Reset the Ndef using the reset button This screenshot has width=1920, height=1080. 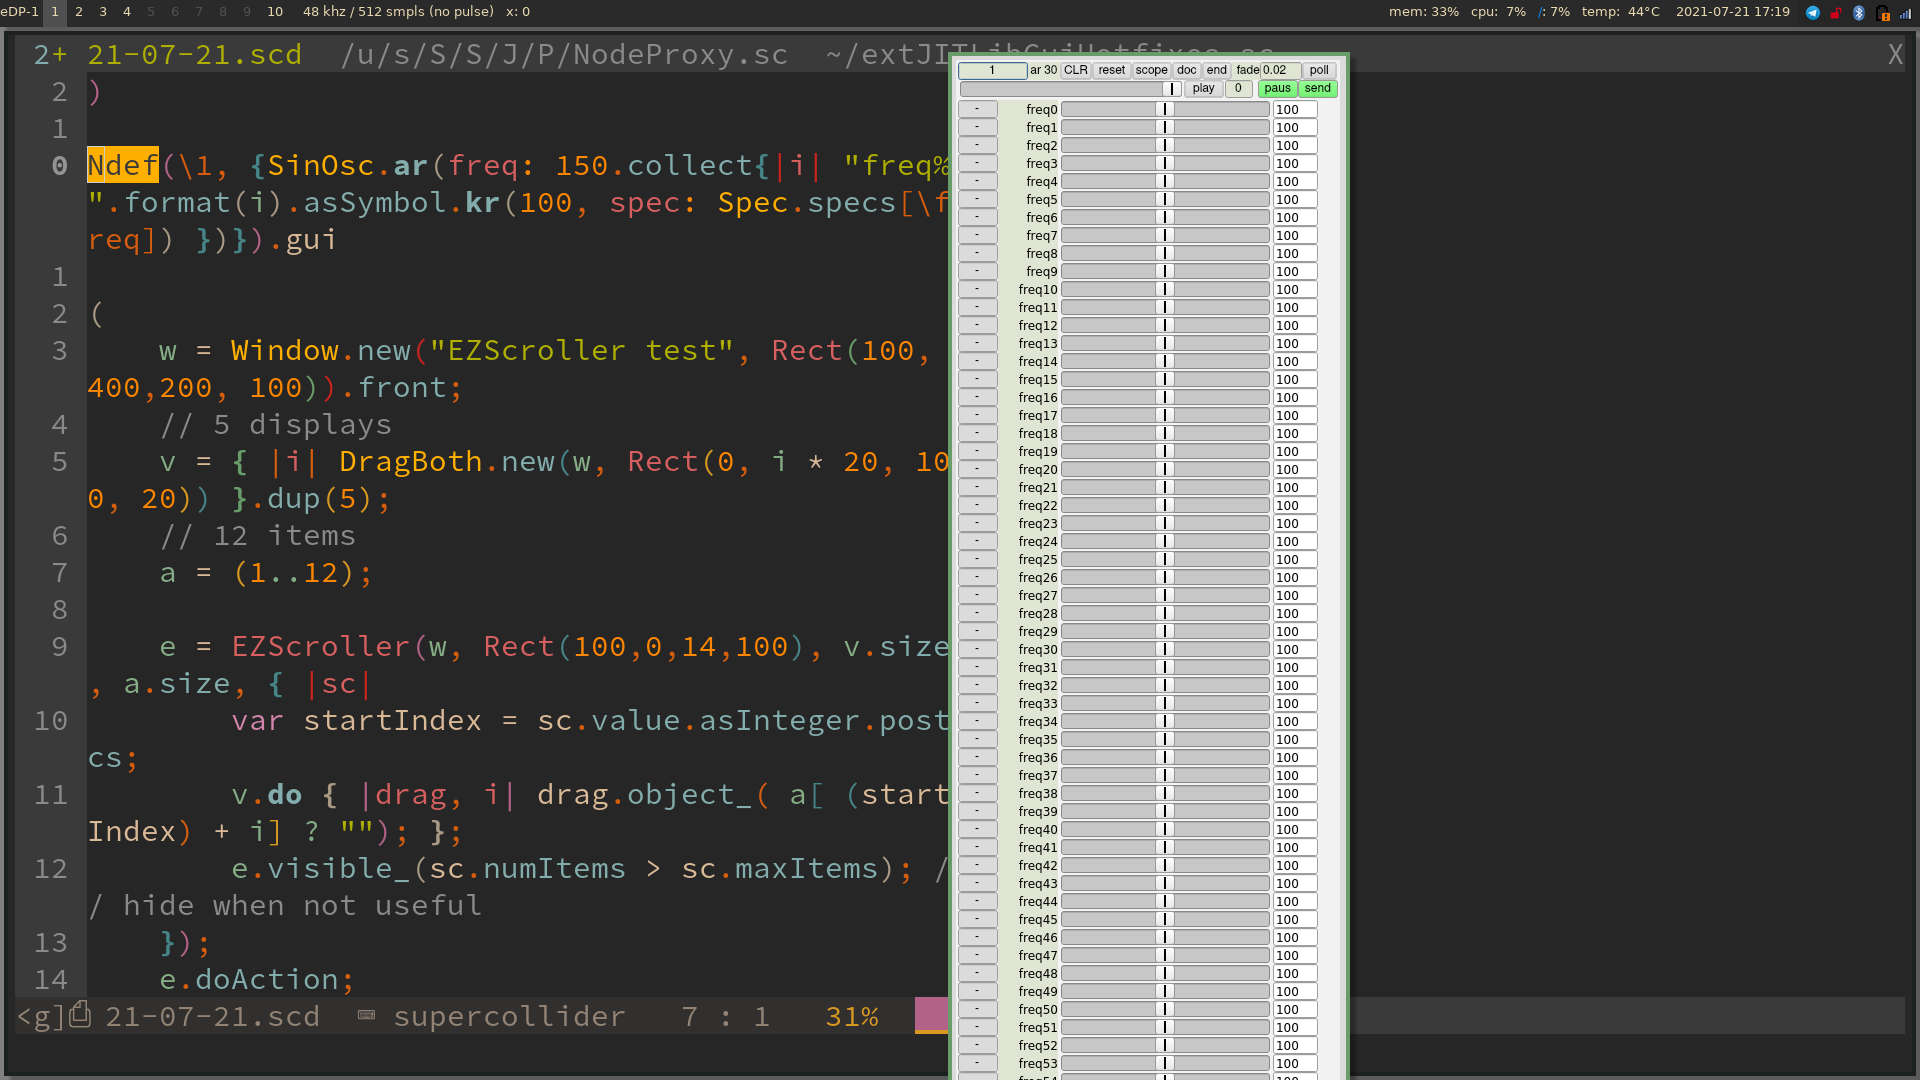(x=1111, y=70)
